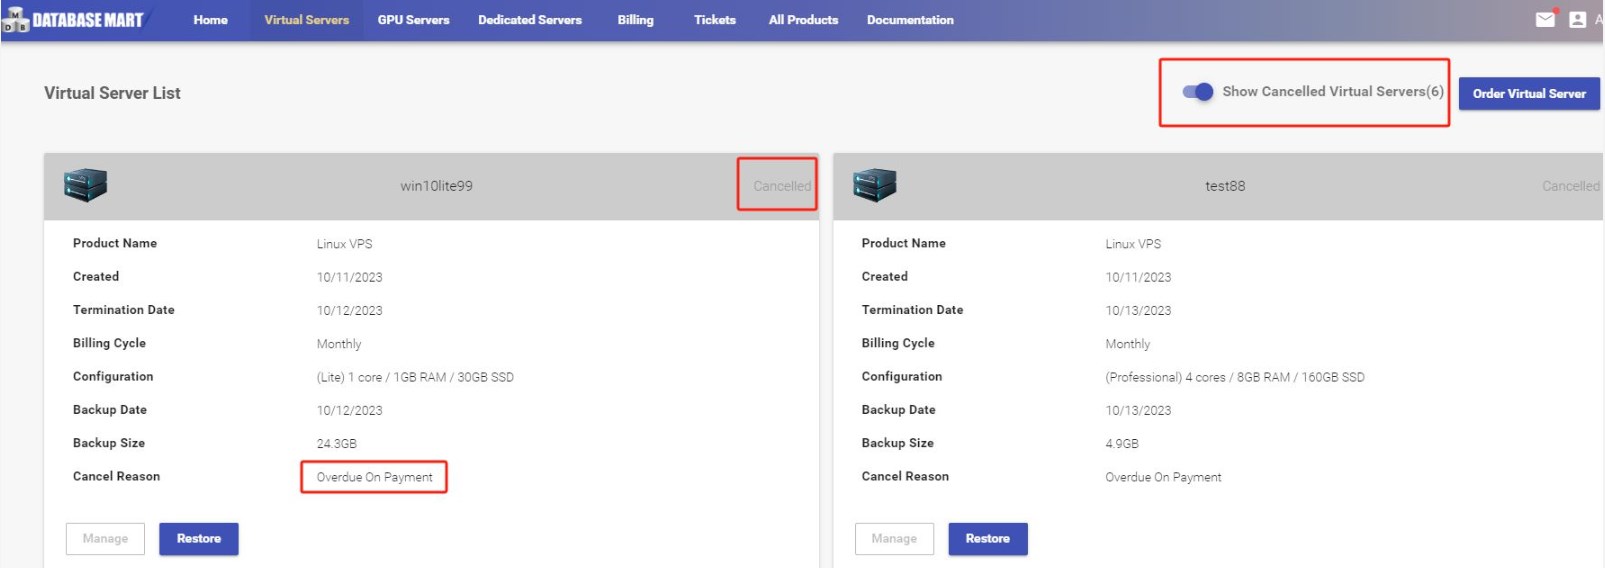1605x568 pixels.
Task: Go to Virtual Servers menu
Action: [306, 20]
